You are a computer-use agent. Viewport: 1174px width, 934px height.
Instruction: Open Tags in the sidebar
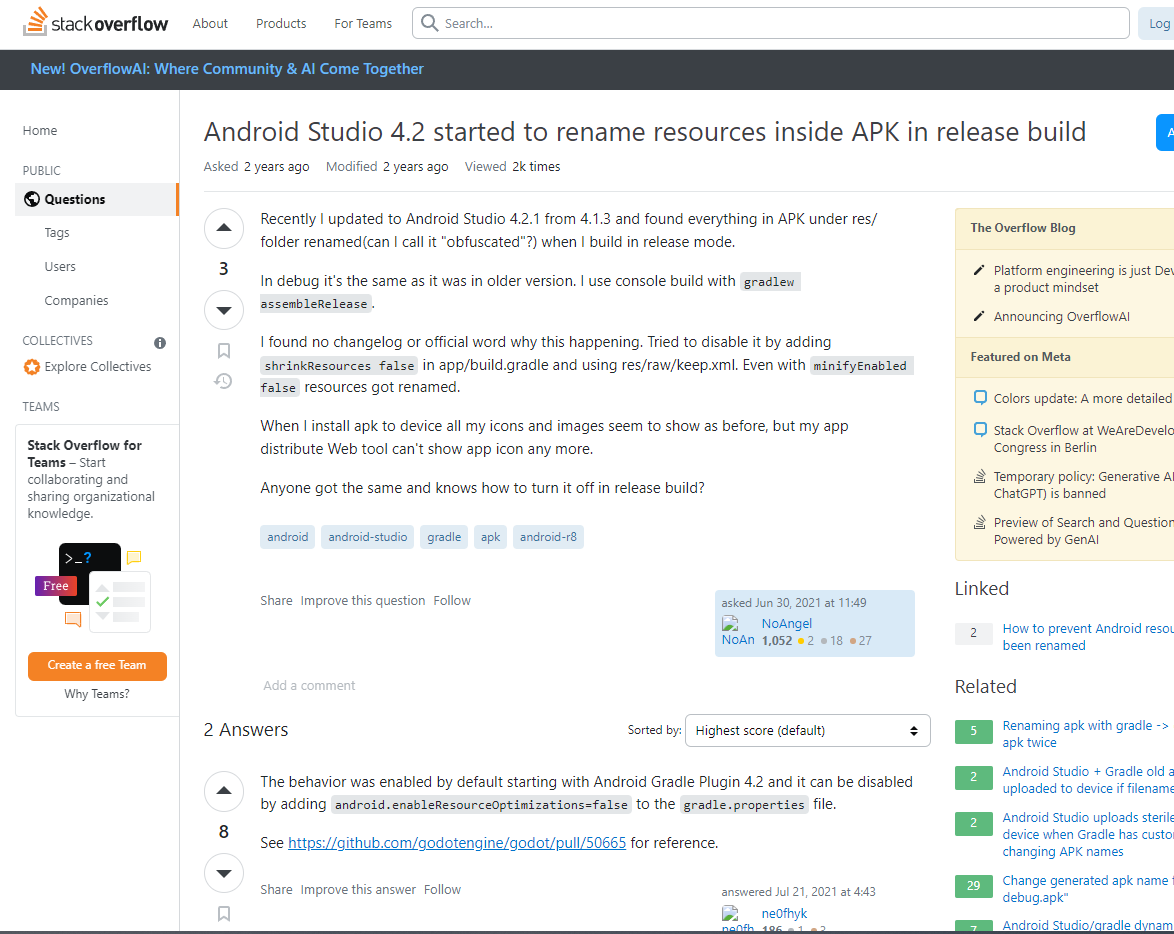coord(57,233)
